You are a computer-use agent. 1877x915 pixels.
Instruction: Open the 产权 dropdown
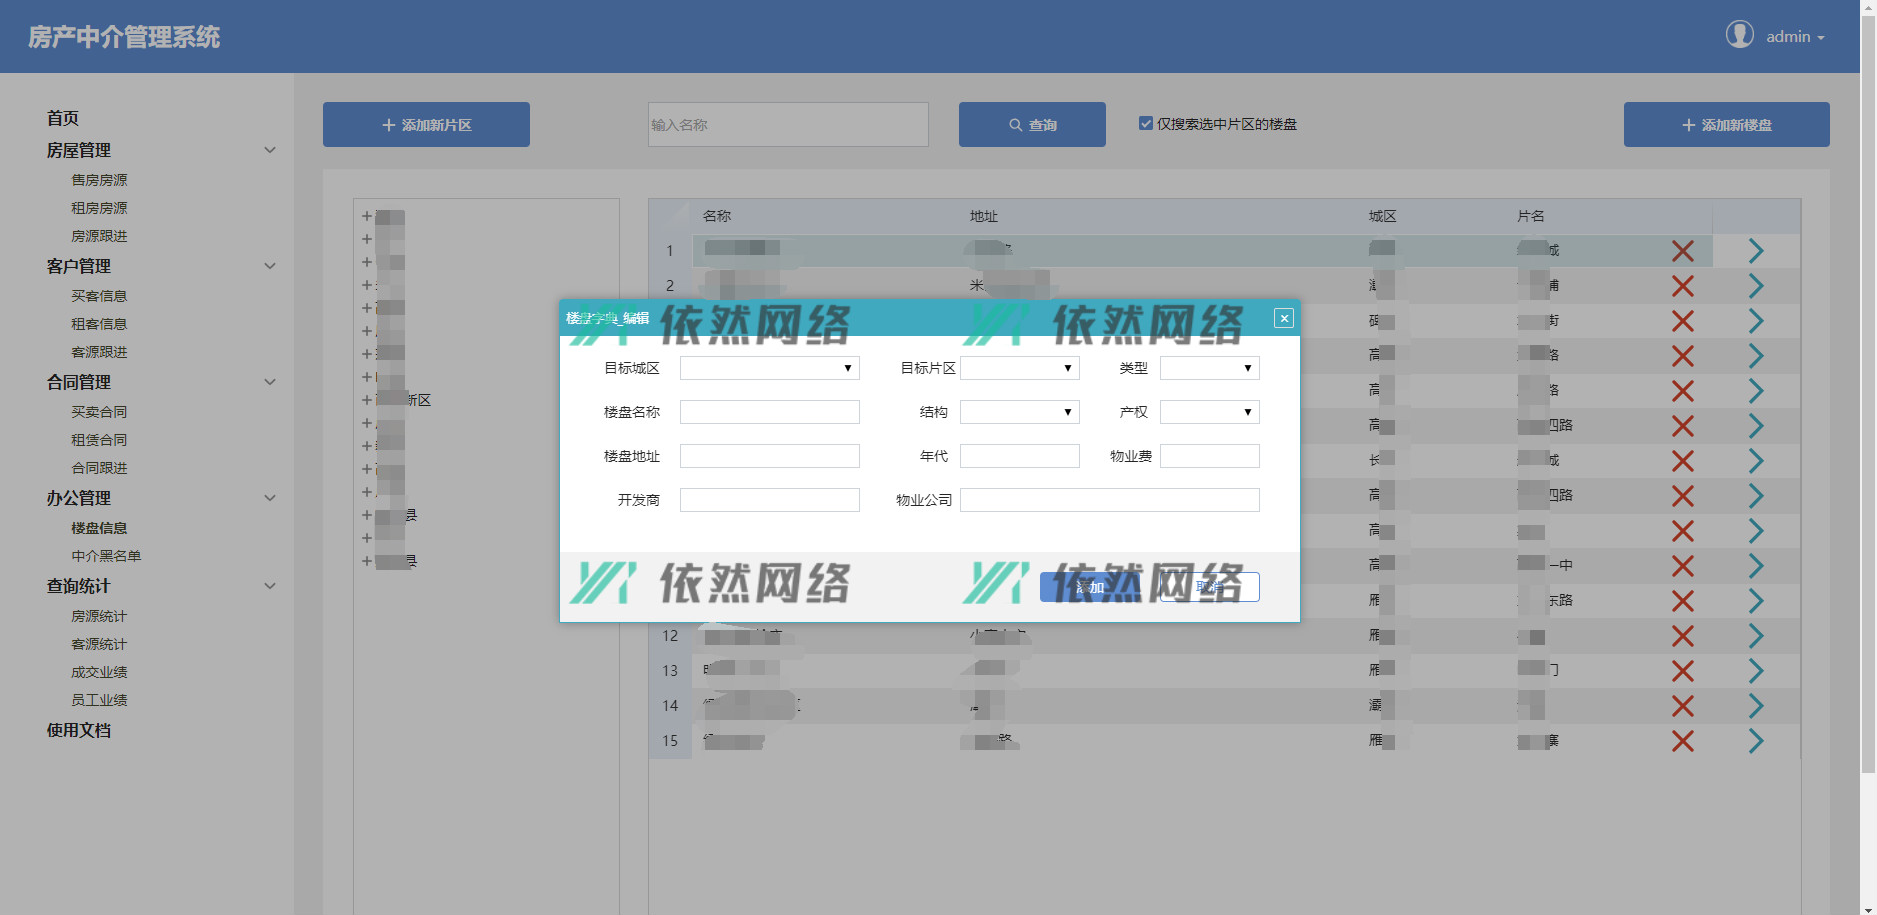coord(1209,412)
